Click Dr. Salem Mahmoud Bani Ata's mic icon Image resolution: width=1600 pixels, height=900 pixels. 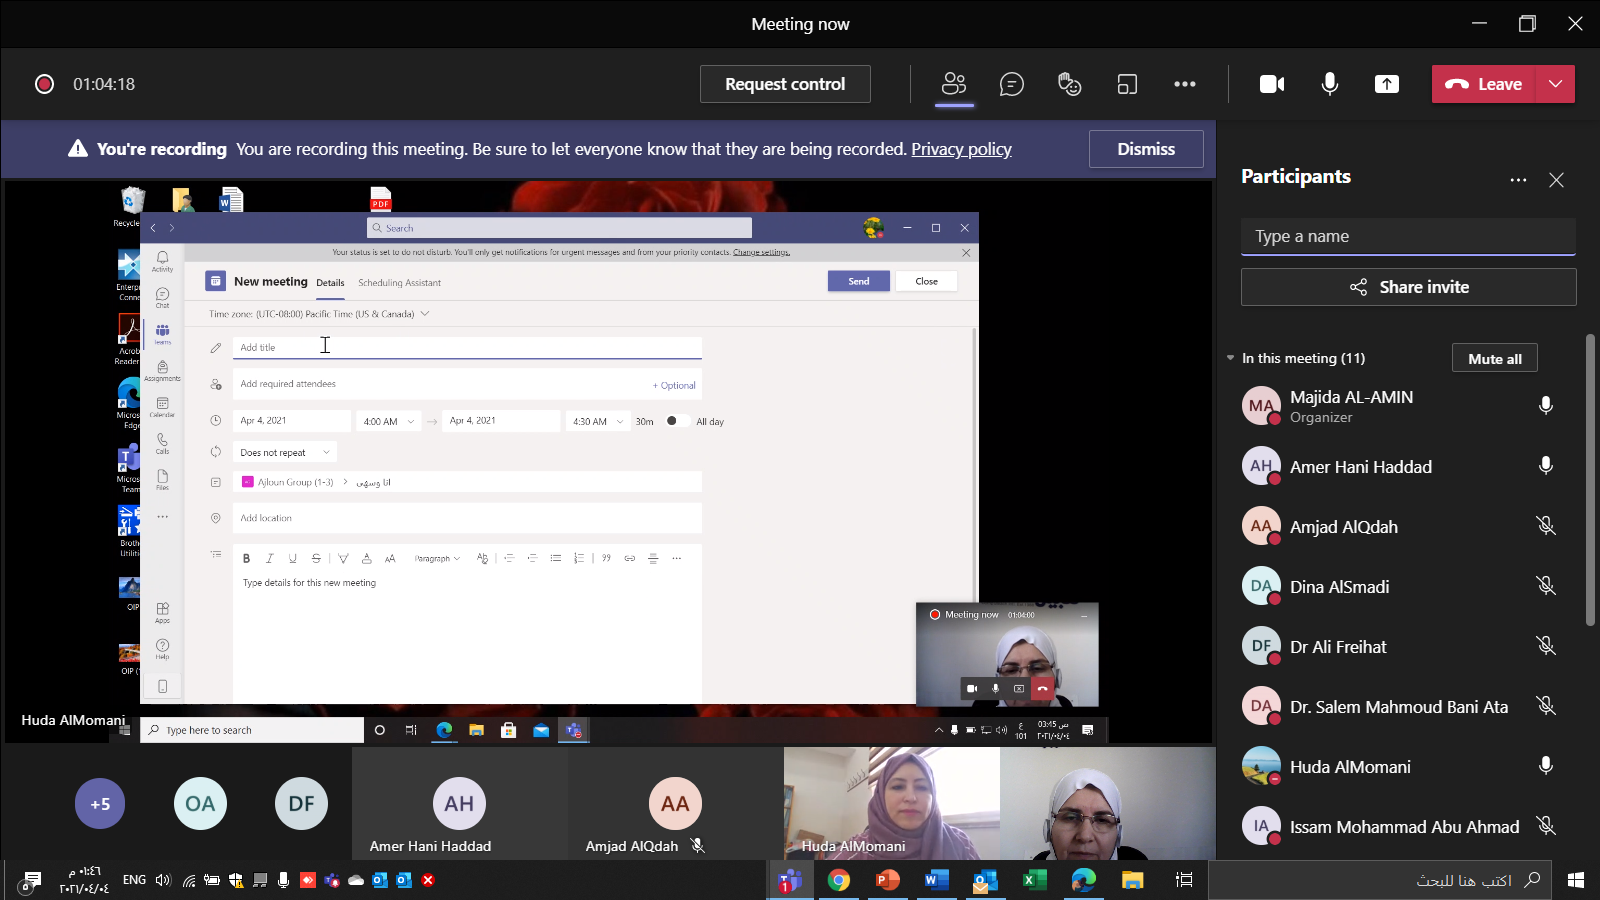pos(1546,705)
